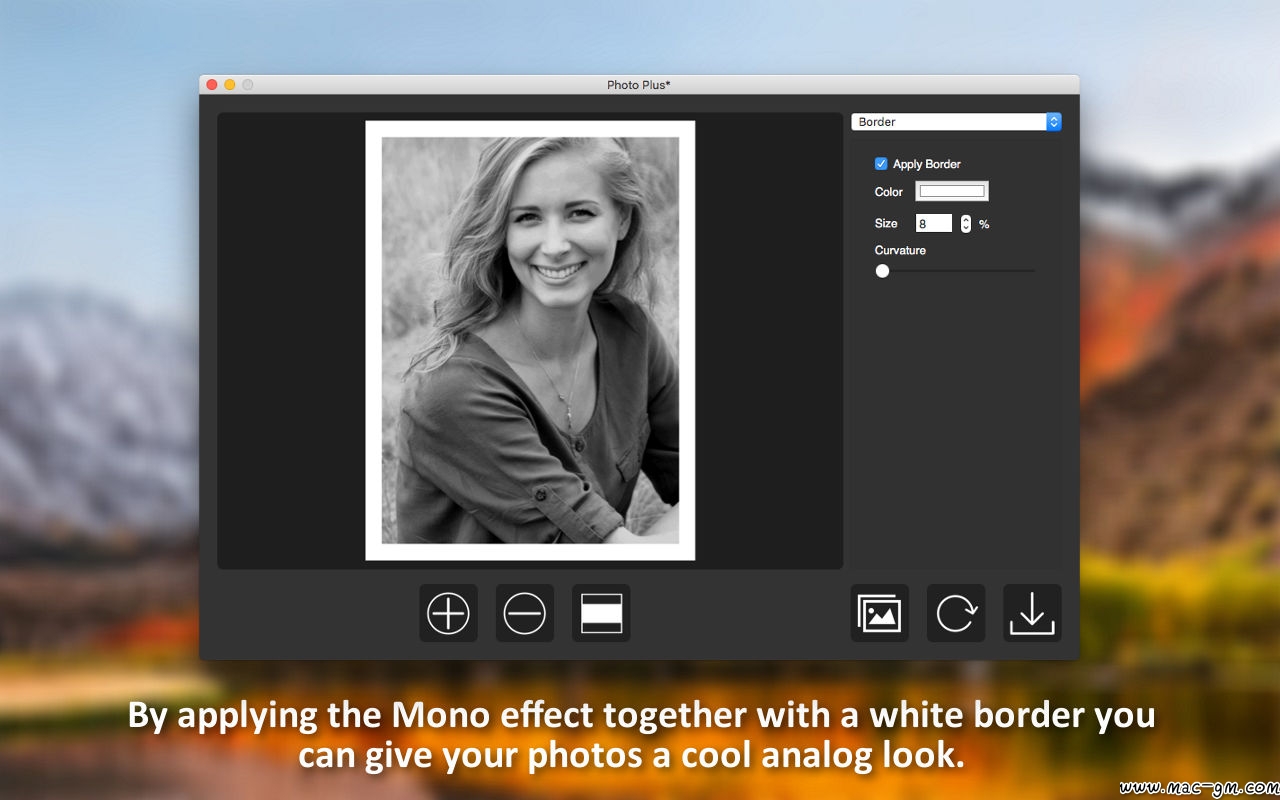Image resolution: width=1280 pixels, height=800 pixels.
Task: Open the border Color swatch picker
Action: point(952,191)
